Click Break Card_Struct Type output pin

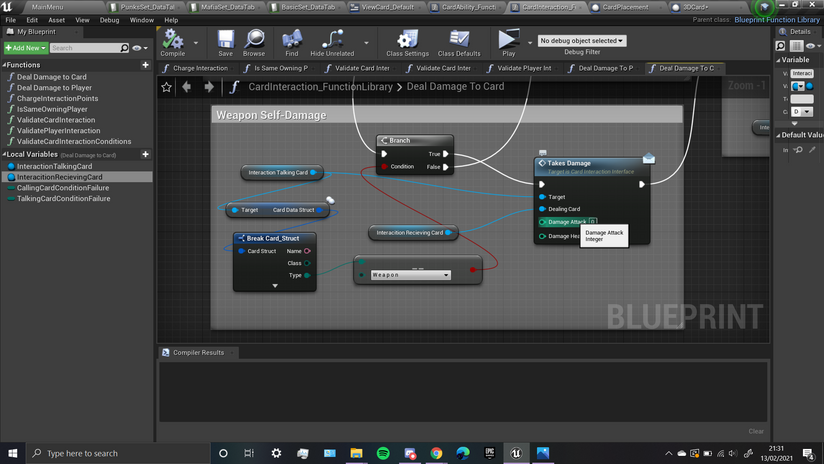(307, 275)
